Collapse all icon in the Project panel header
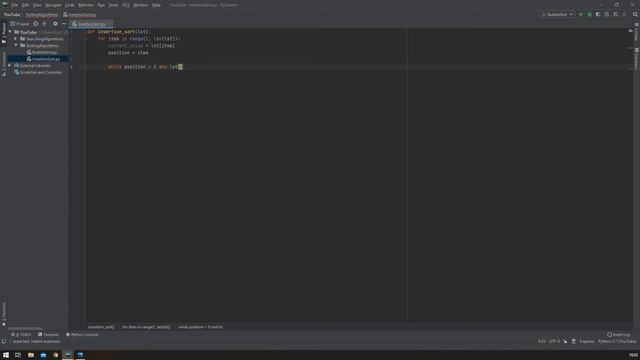The height and width of the screenshot is (360, 640). coord(44,24)
